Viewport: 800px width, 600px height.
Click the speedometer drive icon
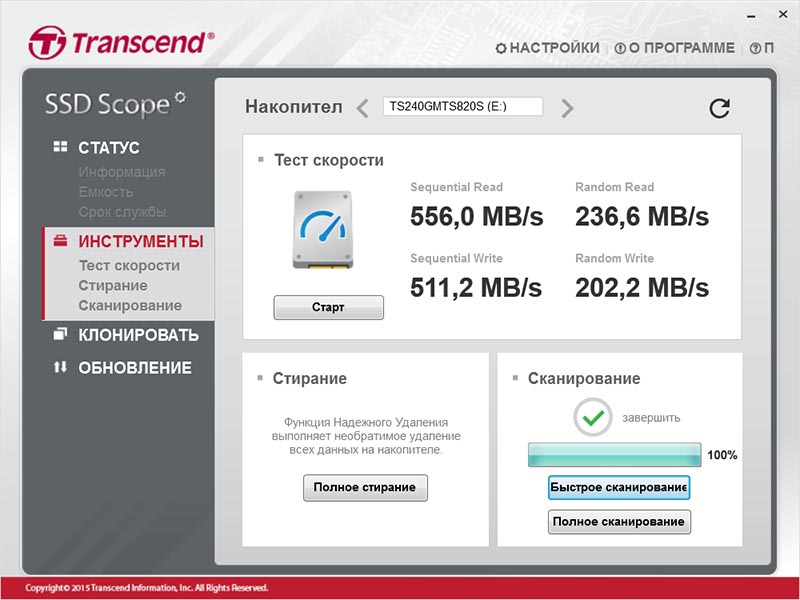pyautogui.click(x=323, y=230)
